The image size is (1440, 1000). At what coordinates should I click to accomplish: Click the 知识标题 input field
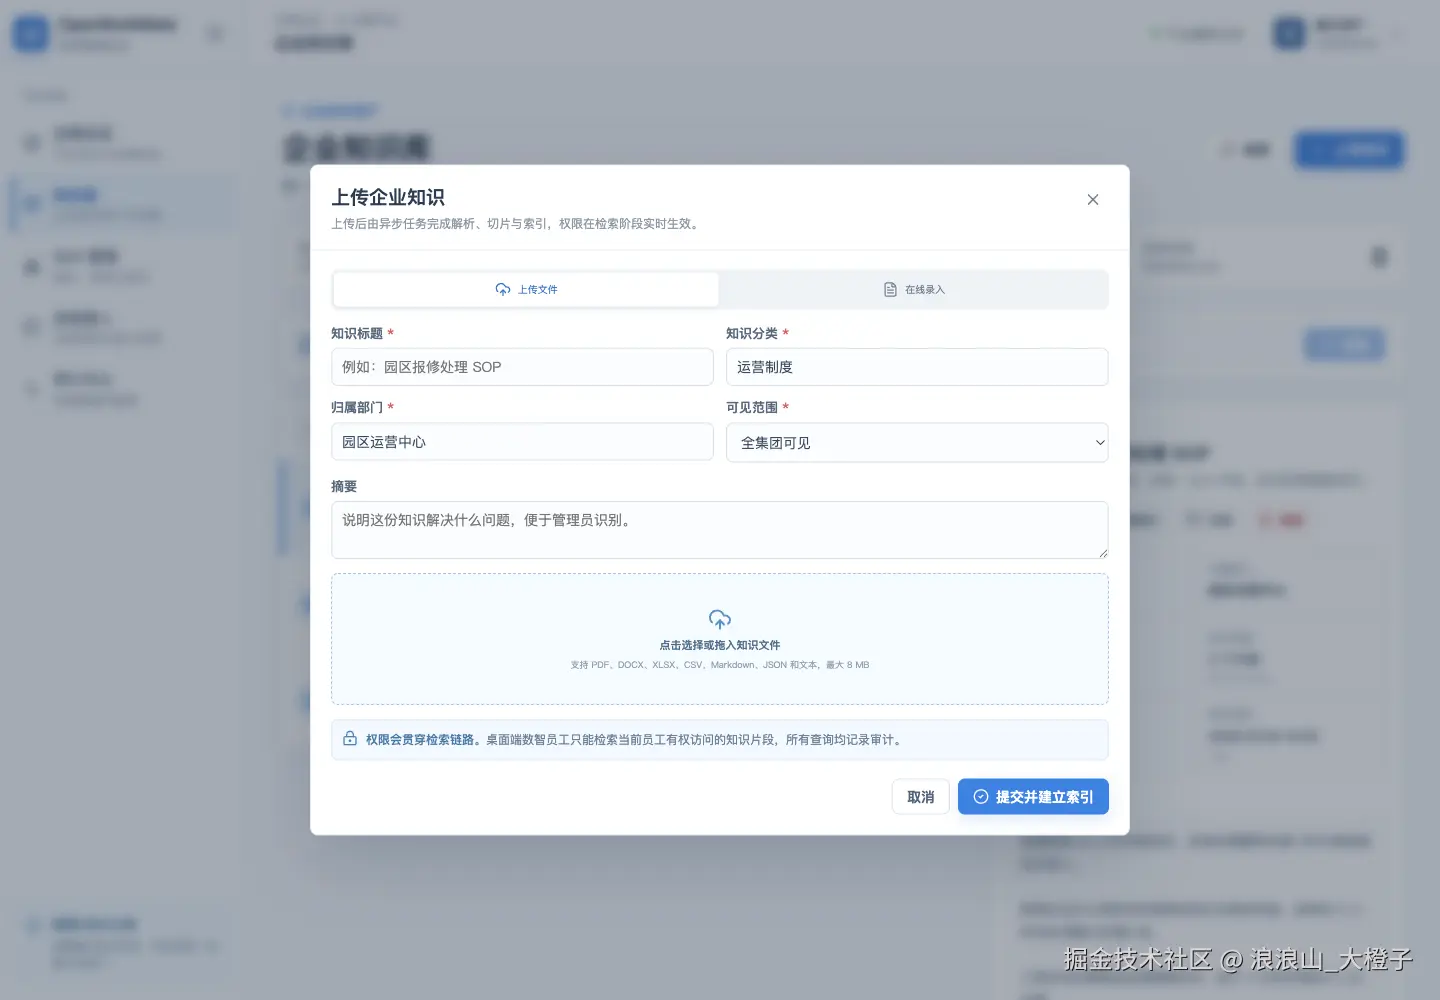pyautogui.click(x=522, y=367)
